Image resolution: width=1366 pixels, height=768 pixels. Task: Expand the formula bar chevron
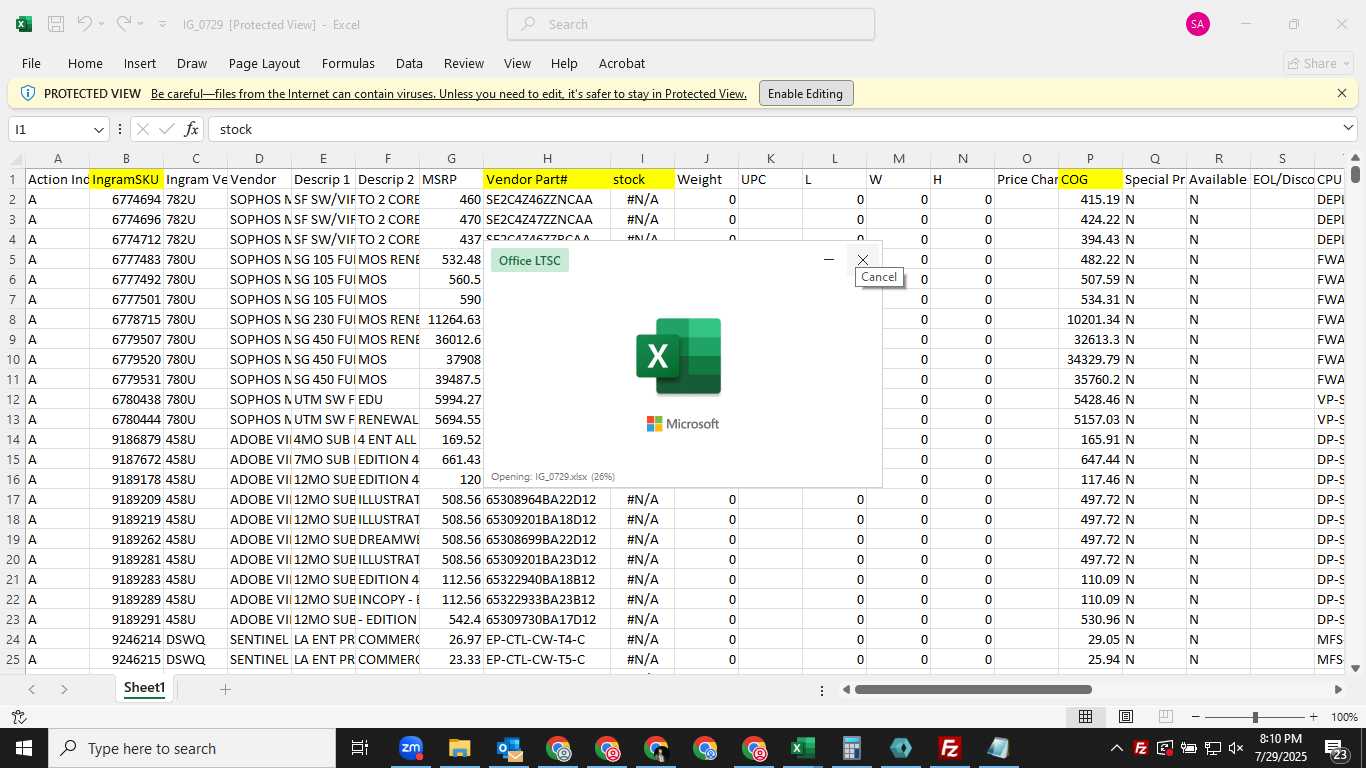point(1348,128)
